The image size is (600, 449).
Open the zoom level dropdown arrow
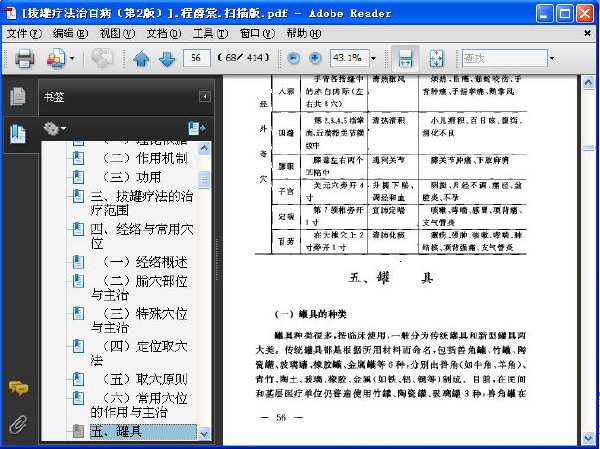coord(373,58)
